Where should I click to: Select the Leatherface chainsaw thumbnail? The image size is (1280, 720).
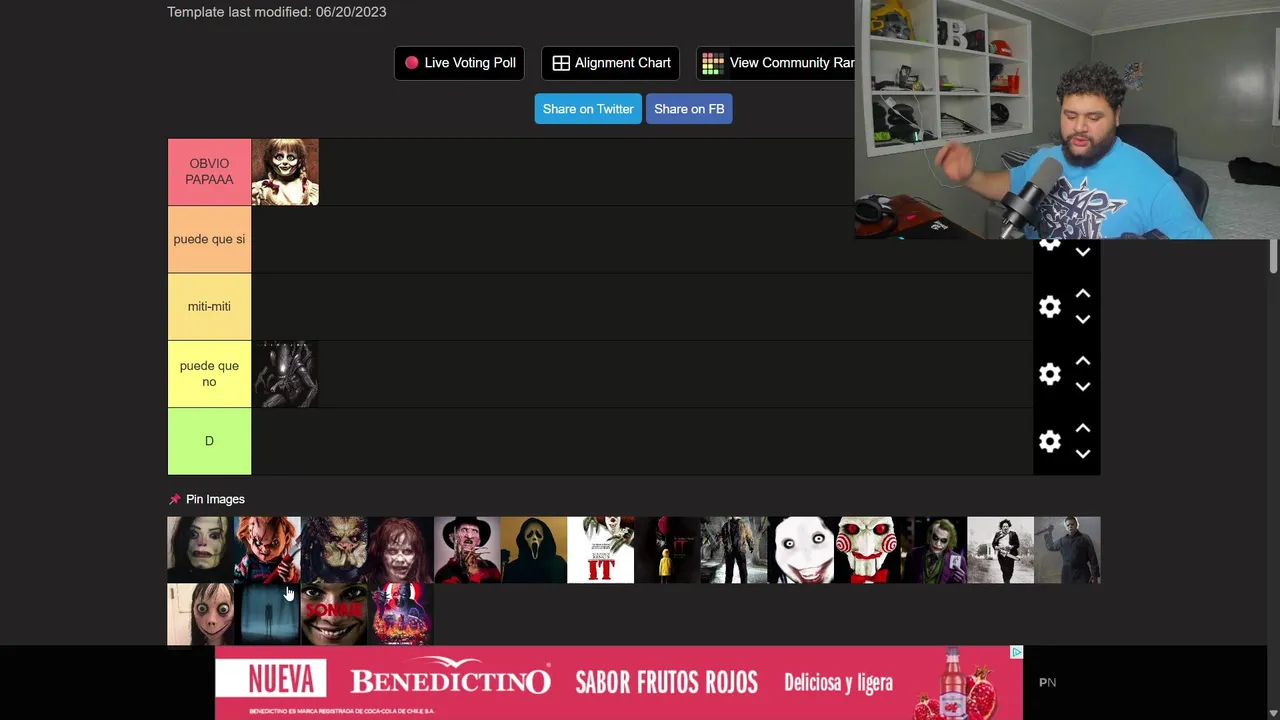tap(1000, 550)
